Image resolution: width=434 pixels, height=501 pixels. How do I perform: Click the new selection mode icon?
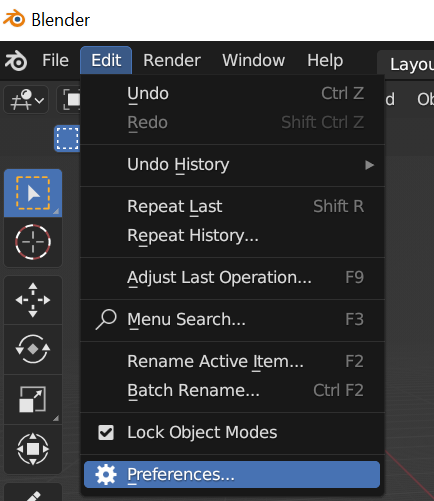68,138
